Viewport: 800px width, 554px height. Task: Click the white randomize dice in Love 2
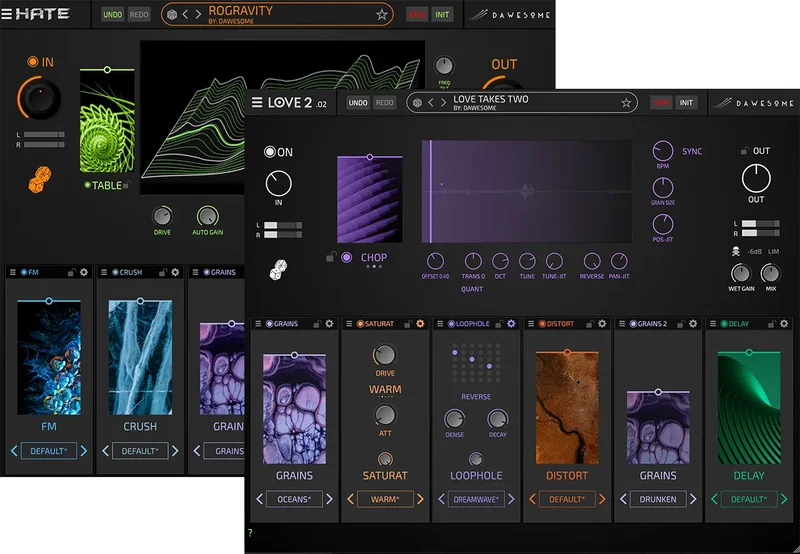(278, 269)
